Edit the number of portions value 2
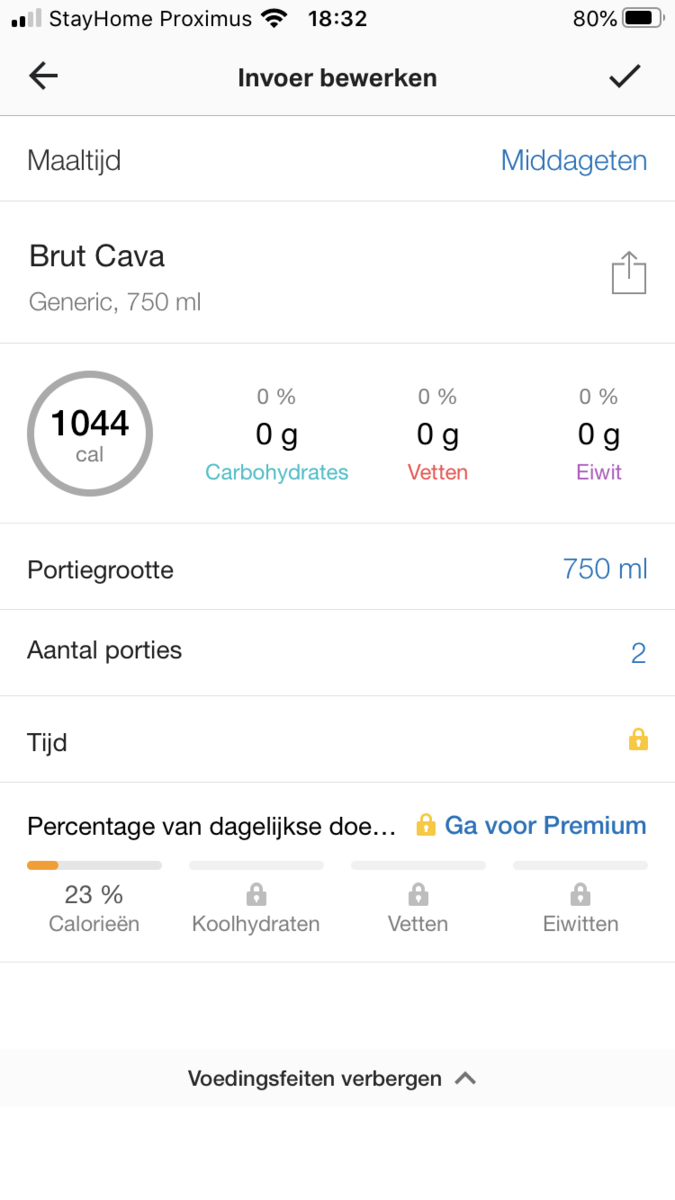This screenshot has width=675, height=1200. [638, 654]
